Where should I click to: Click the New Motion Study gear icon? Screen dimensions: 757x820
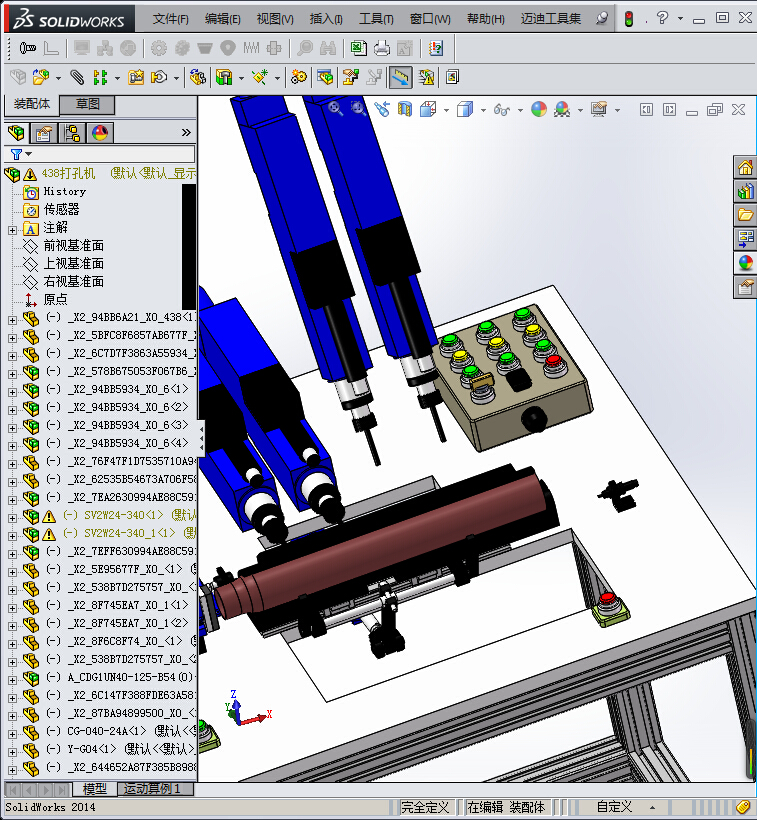(x=299, y=77)
